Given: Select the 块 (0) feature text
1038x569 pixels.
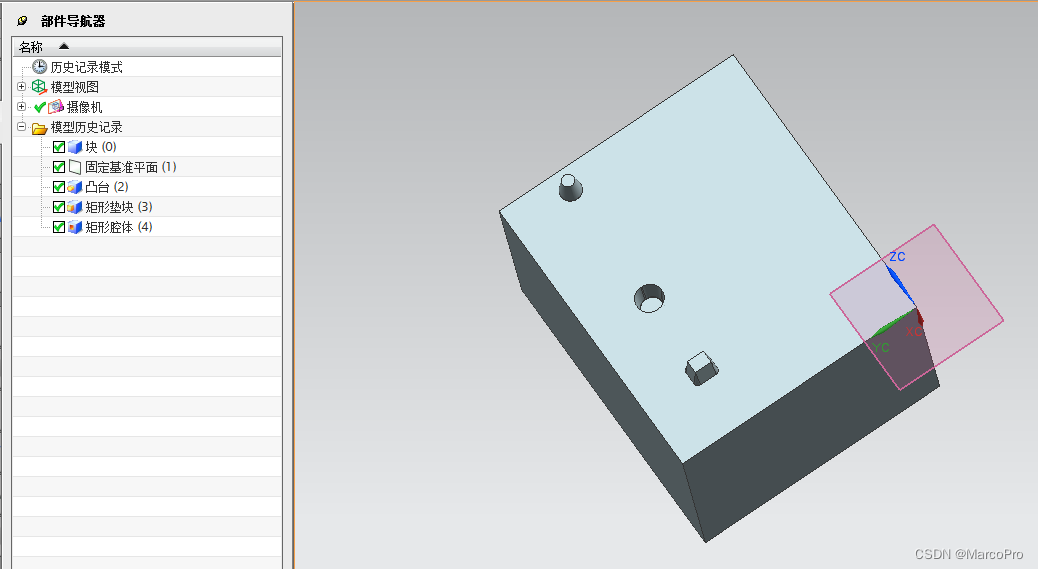Looking at the screenshot, I should click(x=101, y=147).
